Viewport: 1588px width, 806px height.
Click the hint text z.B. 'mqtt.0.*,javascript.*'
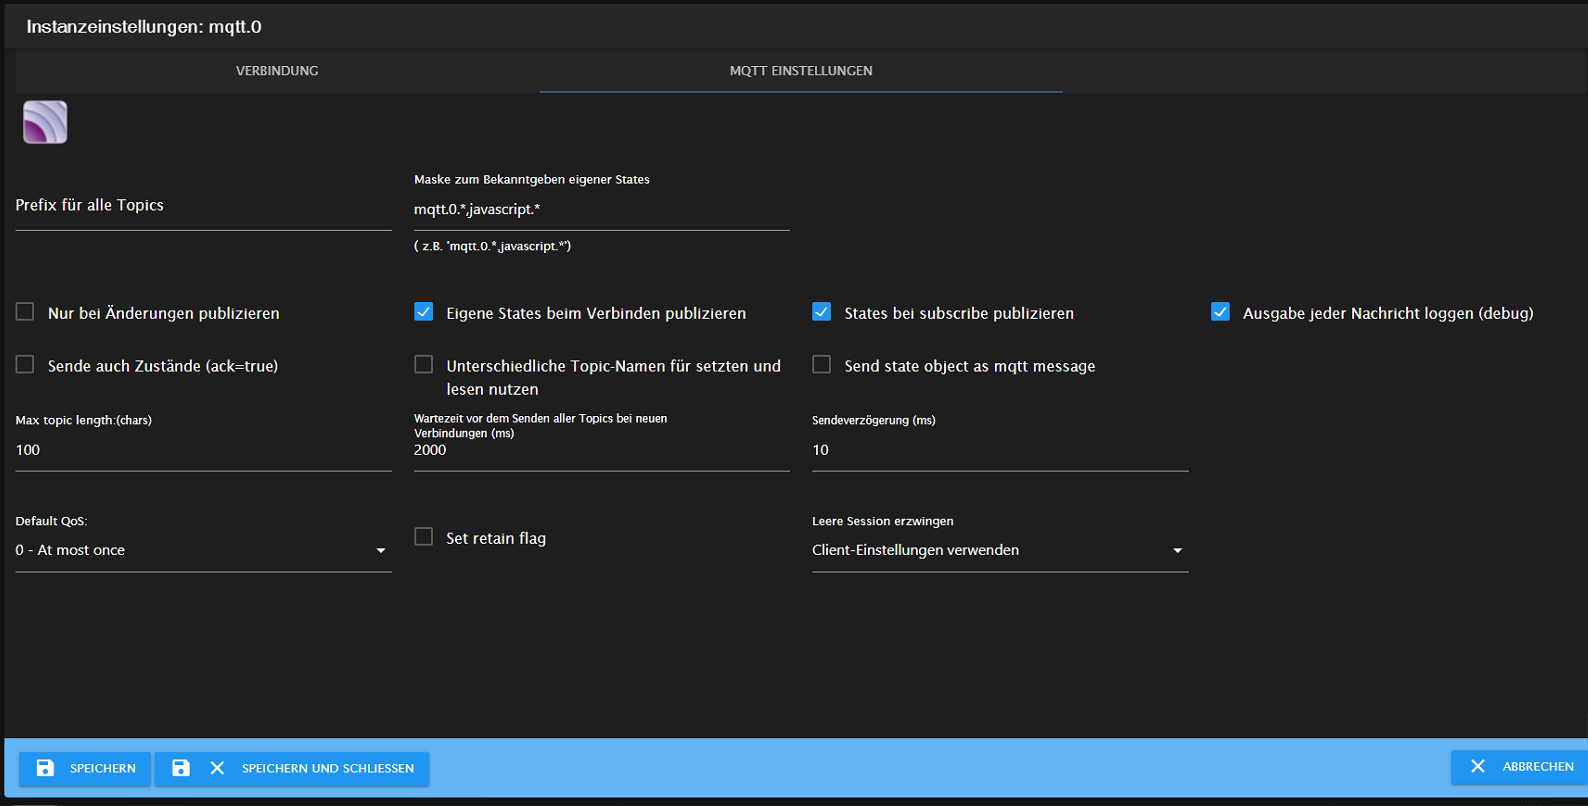(x=493, y=246)
